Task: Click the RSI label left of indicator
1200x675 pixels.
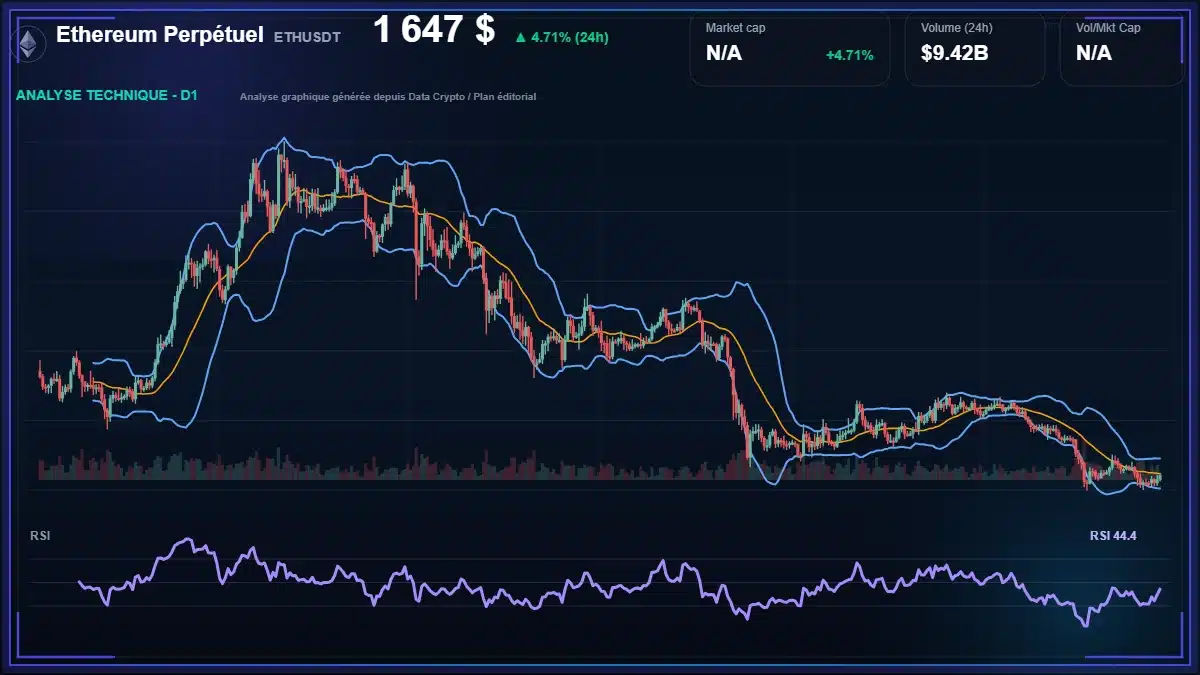Action: [40, 536]
